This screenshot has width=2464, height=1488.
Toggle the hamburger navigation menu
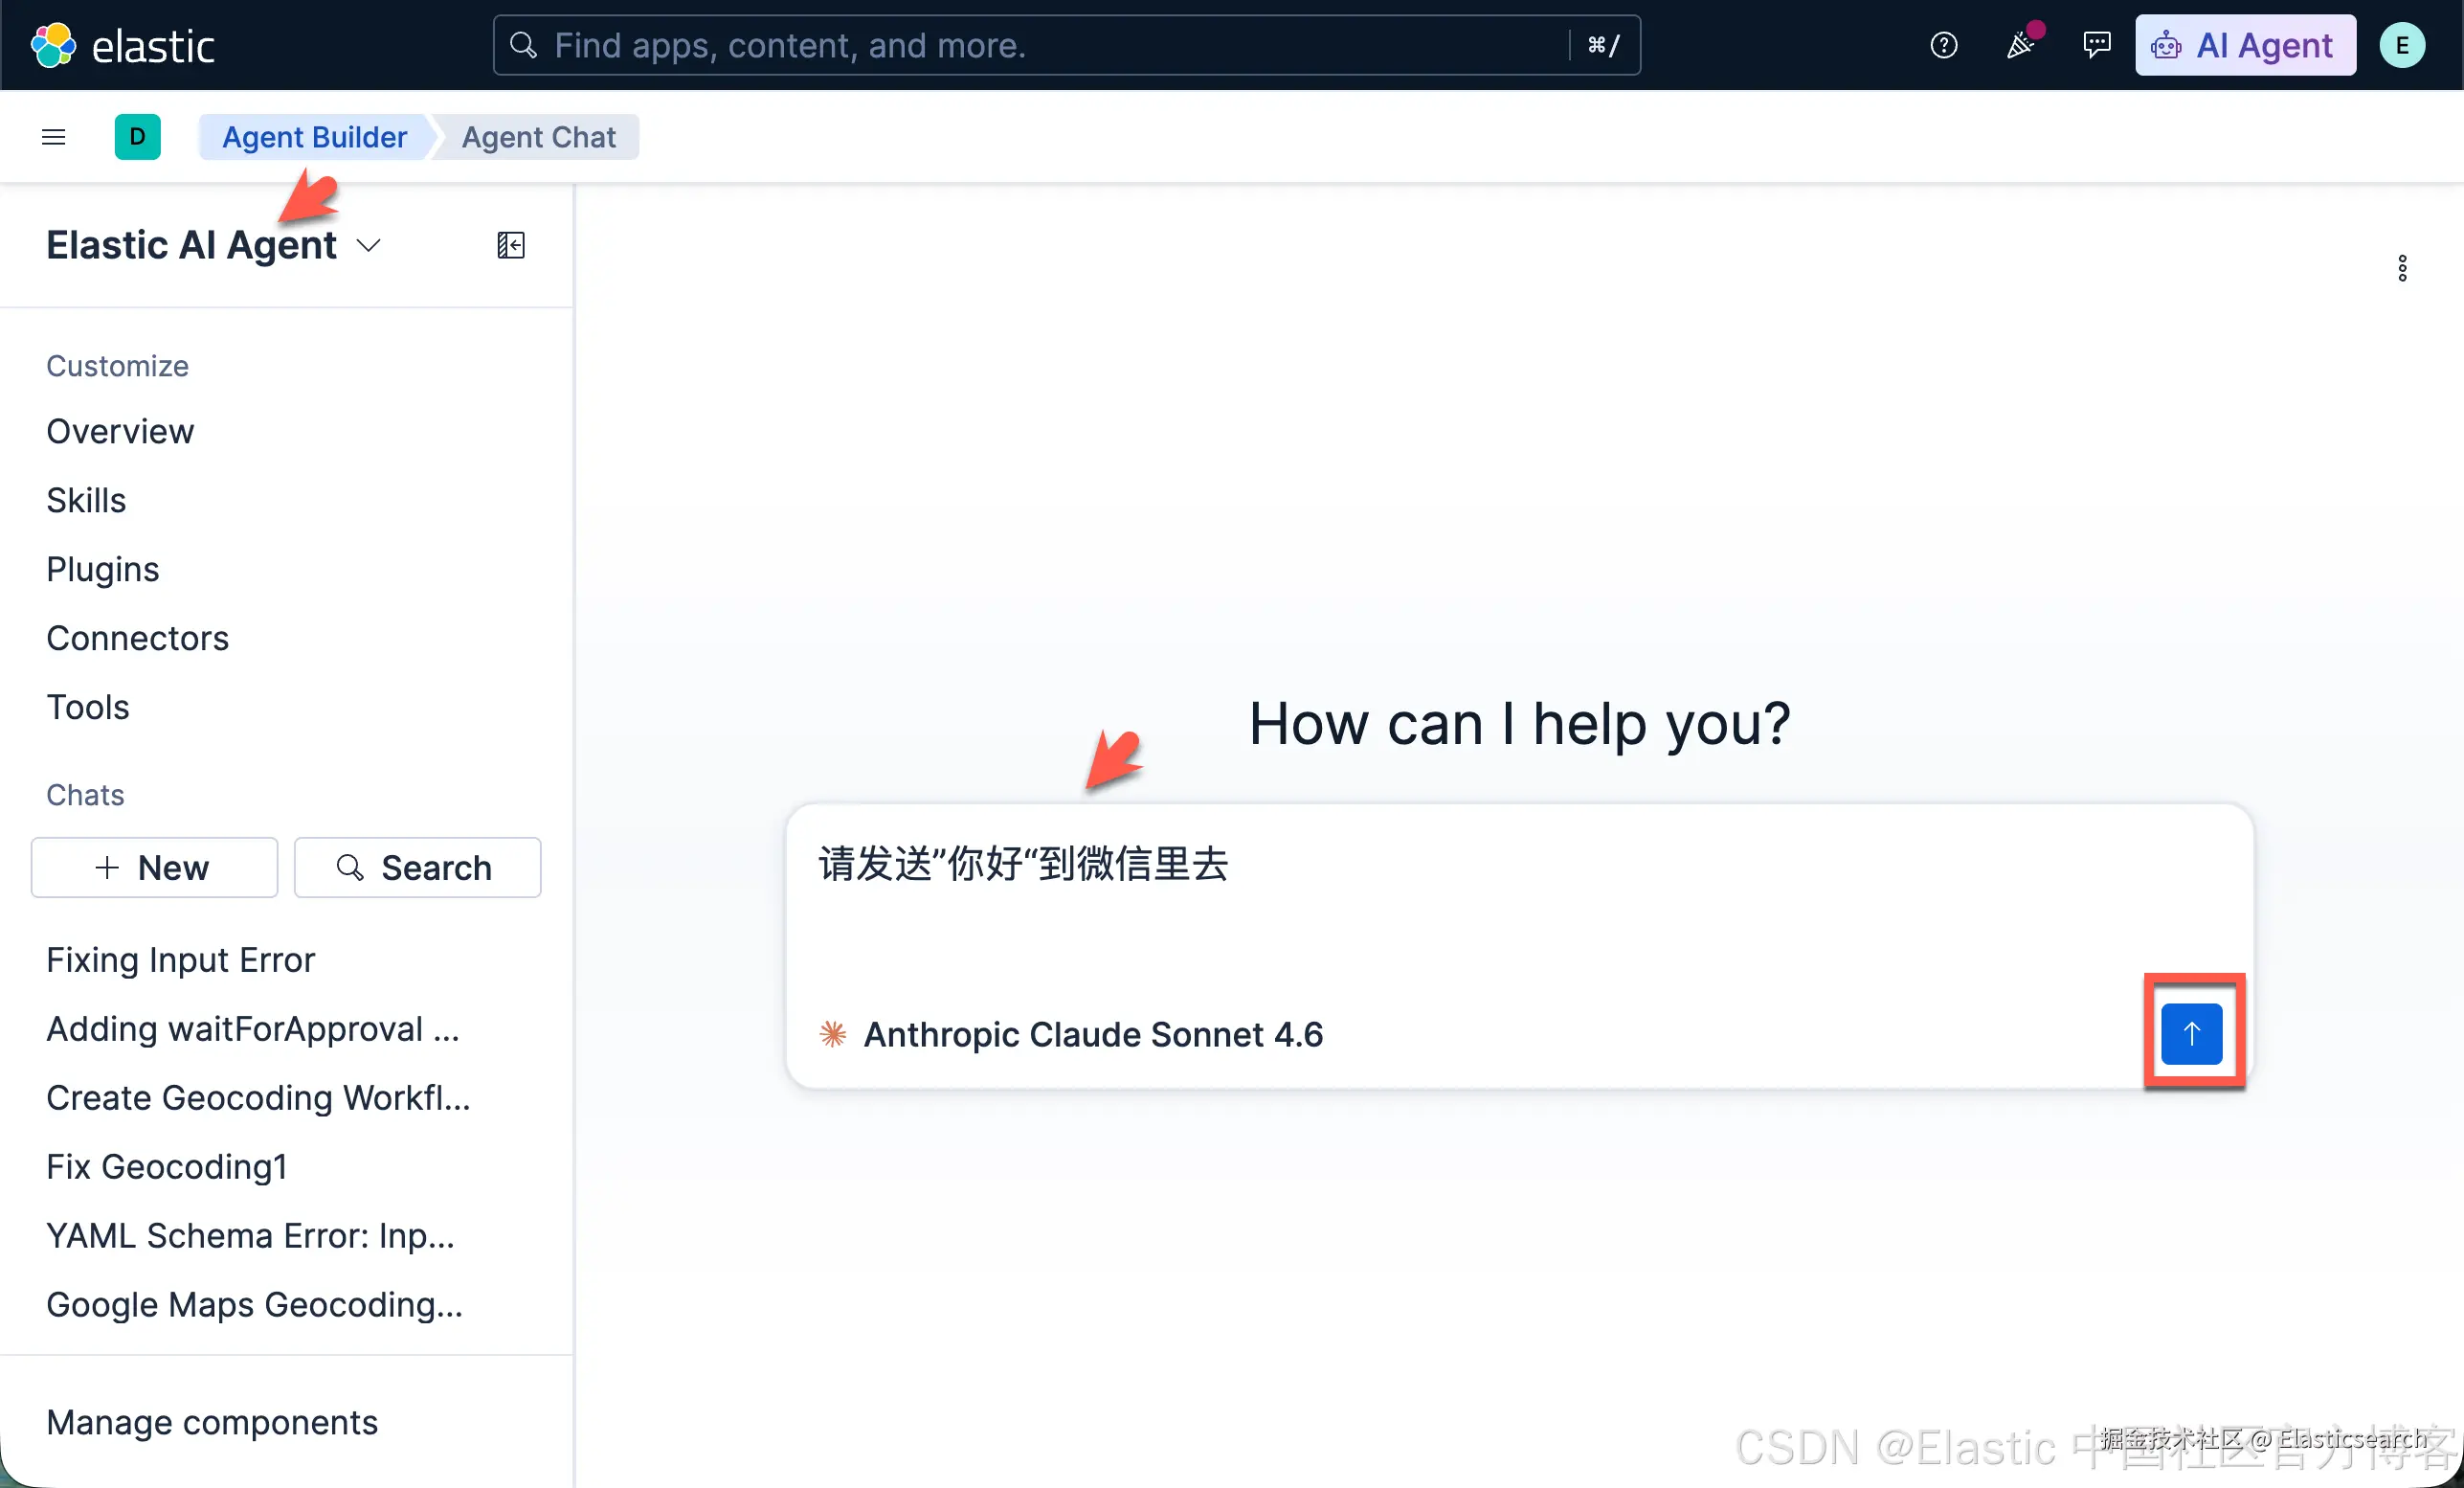53,137
